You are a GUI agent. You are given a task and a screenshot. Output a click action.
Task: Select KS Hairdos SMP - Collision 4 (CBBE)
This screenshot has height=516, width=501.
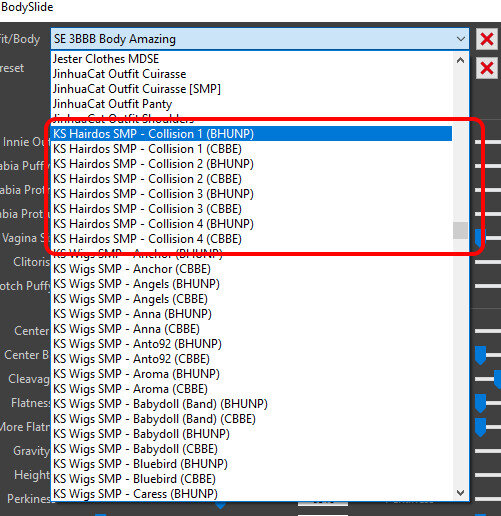[x=252, y=239]
